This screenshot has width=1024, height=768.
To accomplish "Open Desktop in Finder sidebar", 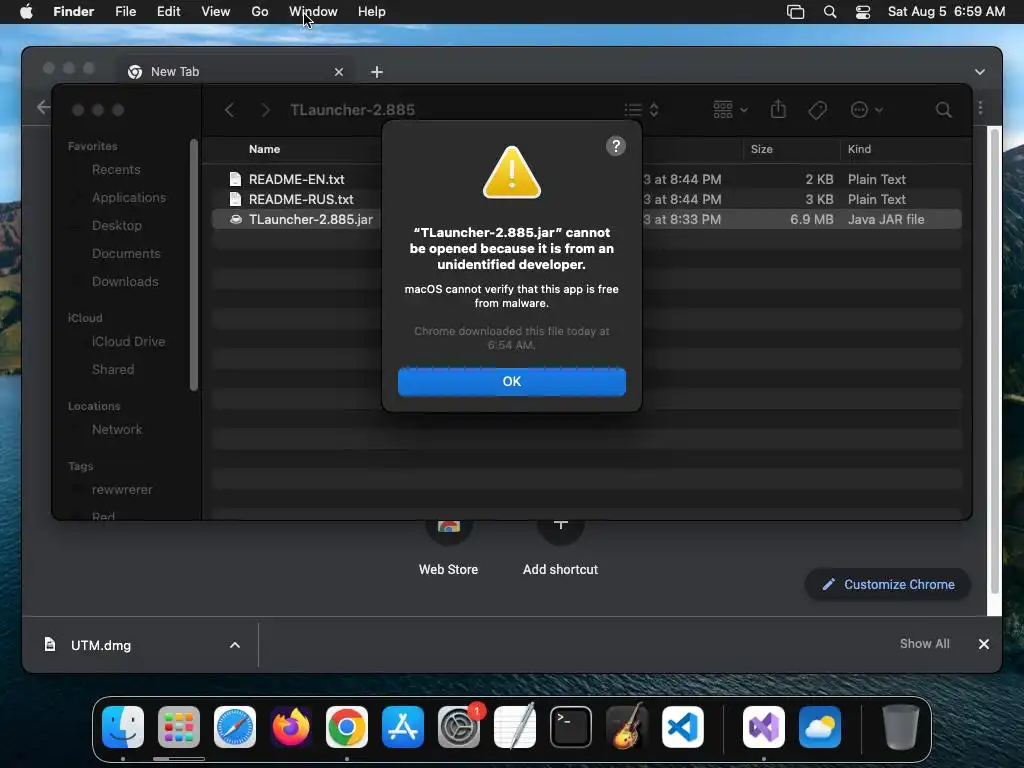I will point(116,225).
